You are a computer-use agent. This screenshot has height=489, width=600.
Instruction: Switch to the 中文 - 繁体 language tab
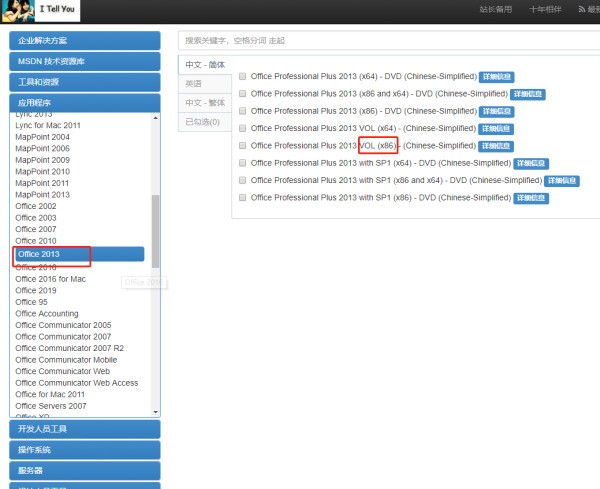(x=205, y=103)
